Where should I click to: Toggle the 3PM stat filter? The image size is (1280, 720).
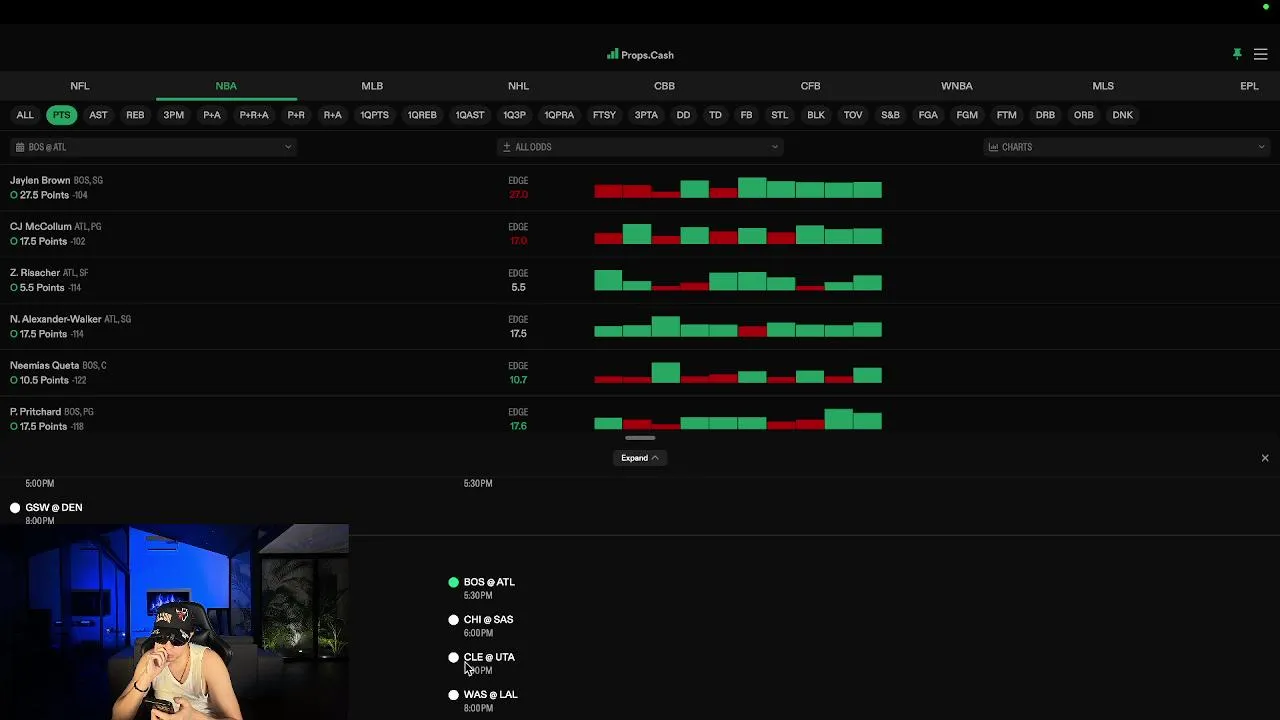pos(174,115)
